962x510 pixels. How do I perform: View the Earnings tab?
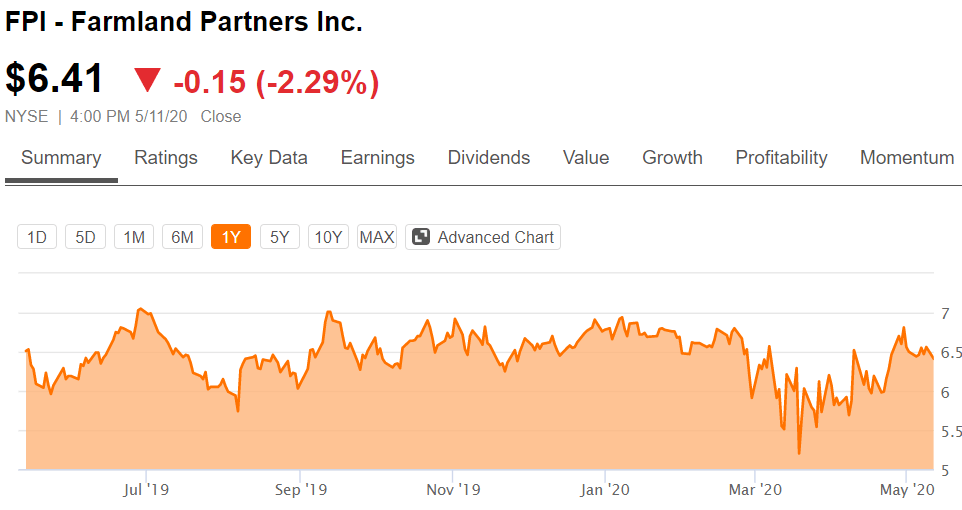point(377,158)
